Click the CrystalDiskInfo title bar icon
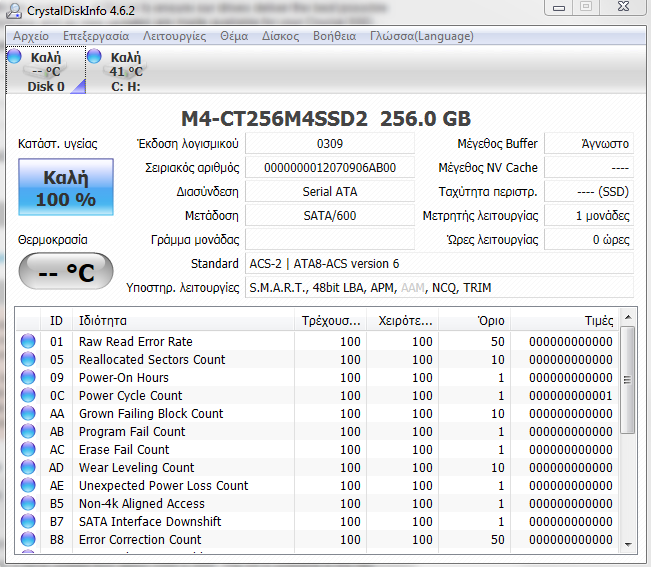 pos(14,10)
